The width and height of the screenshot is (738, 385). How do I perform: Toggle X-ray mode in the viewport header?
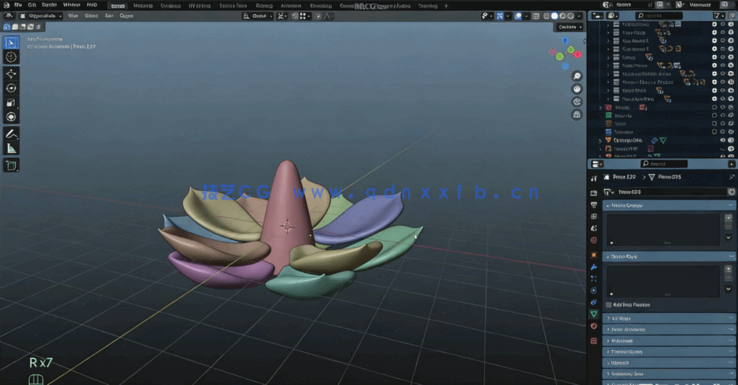[536, 16]
